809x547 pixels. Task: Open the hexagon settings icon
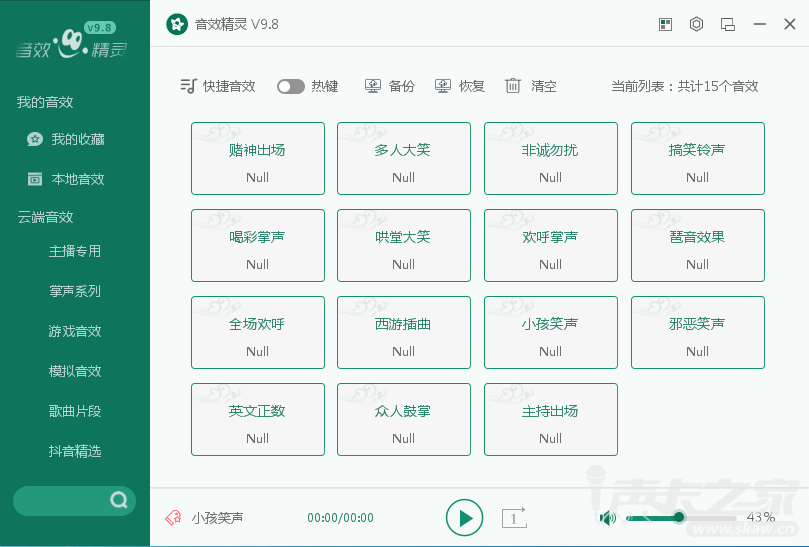697,24
